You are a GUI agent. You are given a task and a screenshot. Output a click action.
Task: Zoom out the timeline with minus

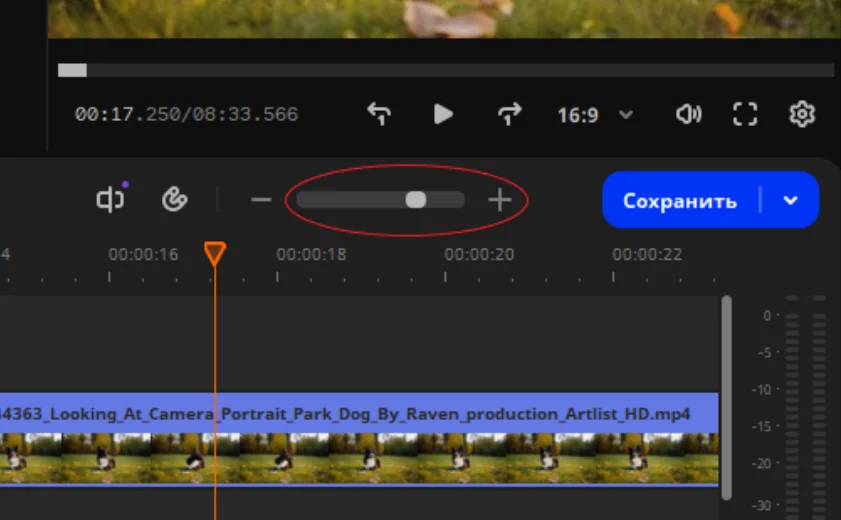[x=261, y=200]
